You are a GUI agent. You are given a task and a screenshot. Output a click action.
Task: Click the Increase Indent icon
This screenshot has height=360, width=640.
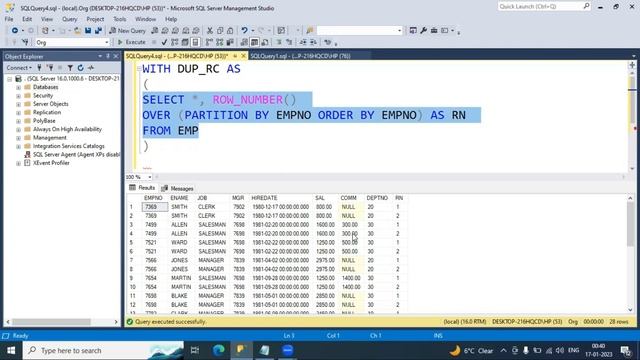pyautogui.click(x=313, y=42)
